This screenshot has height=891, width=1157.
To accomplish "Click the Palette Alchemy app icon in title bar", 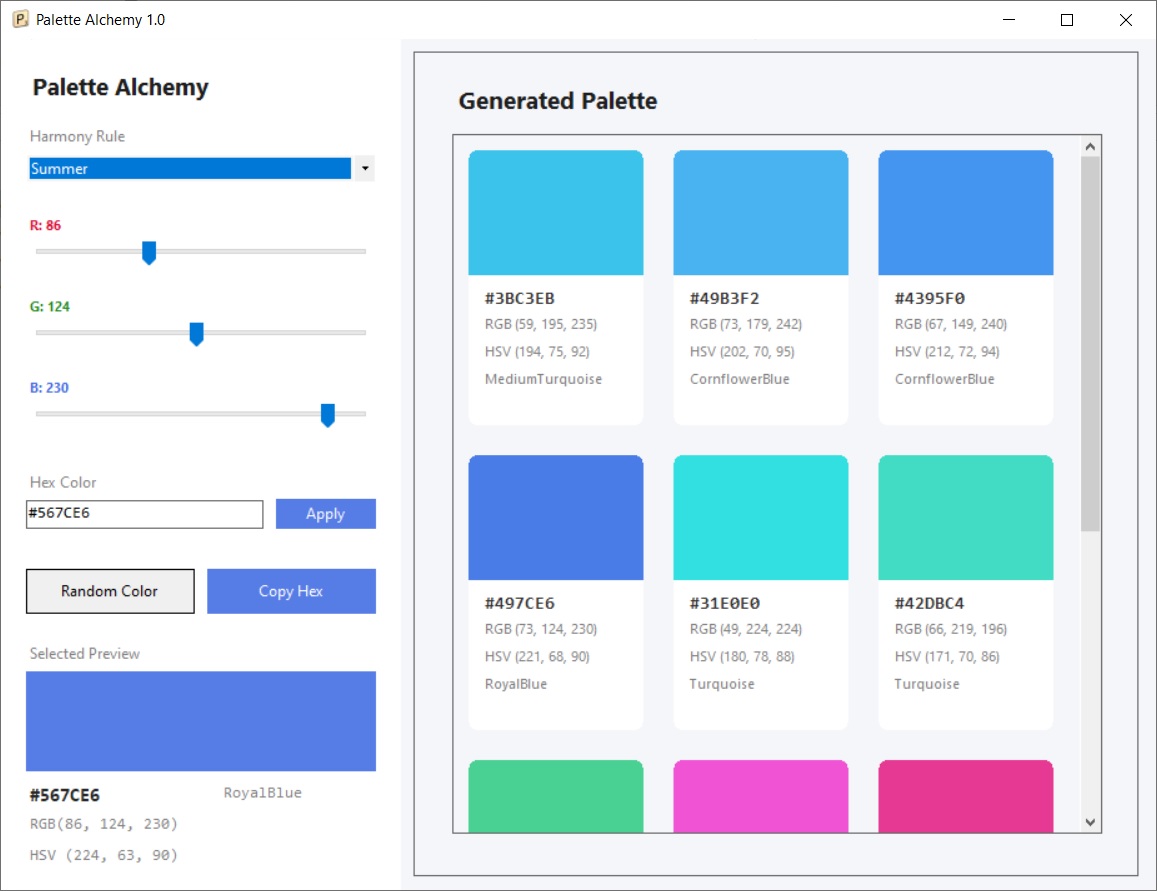I will pyautogui.click(x=21, y=19).
